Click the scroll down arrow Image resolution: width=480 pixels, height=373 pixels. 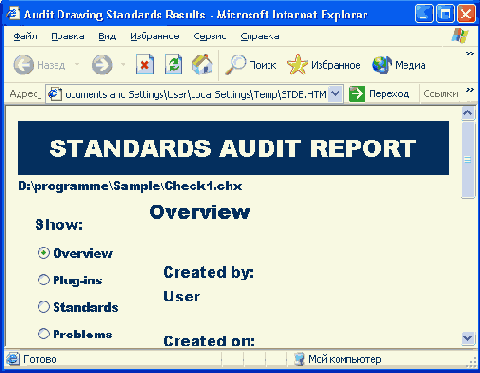click(468, 339)
